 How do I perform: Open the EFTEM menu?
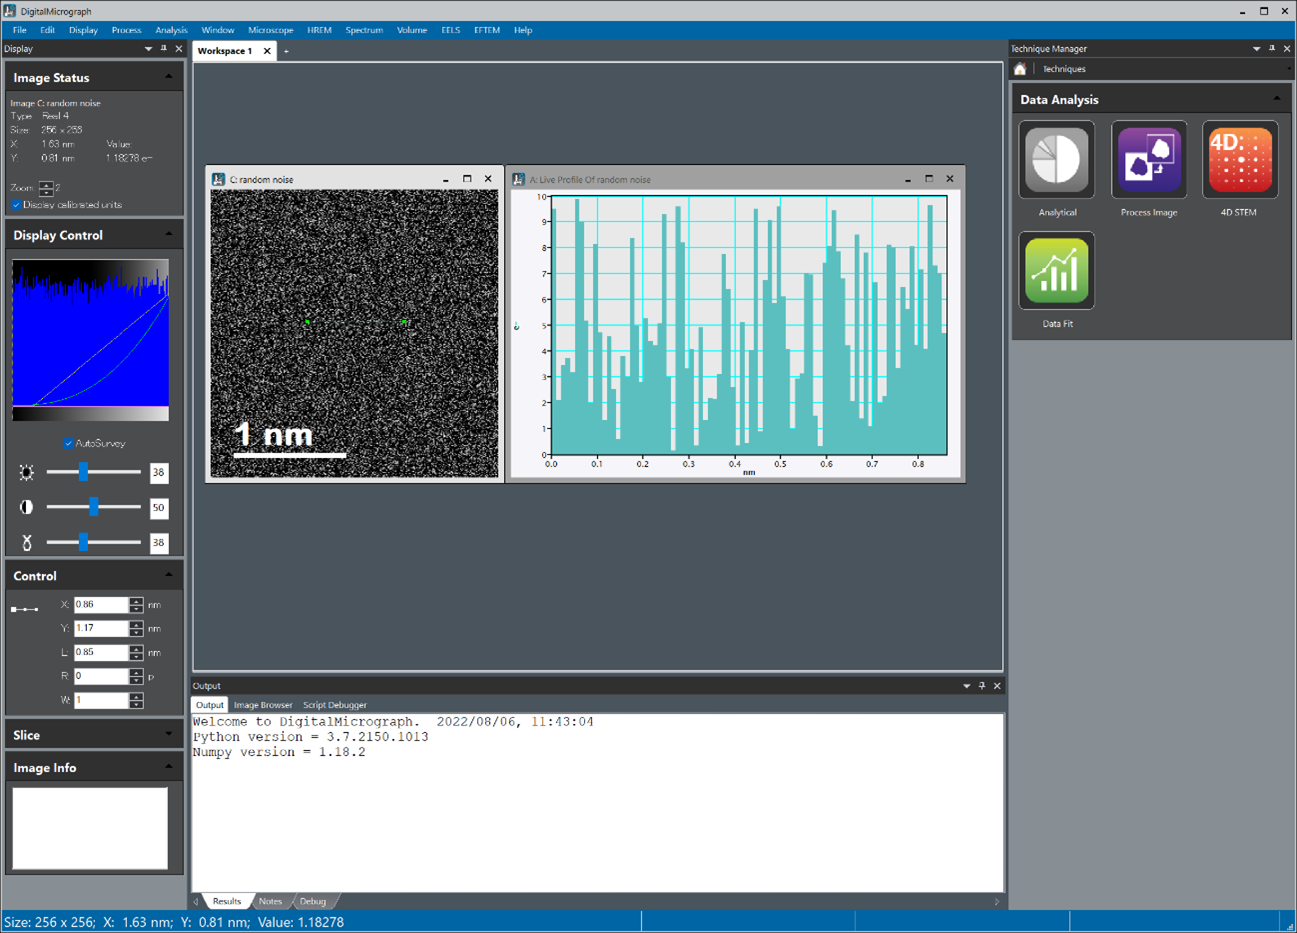pos(487,30)
